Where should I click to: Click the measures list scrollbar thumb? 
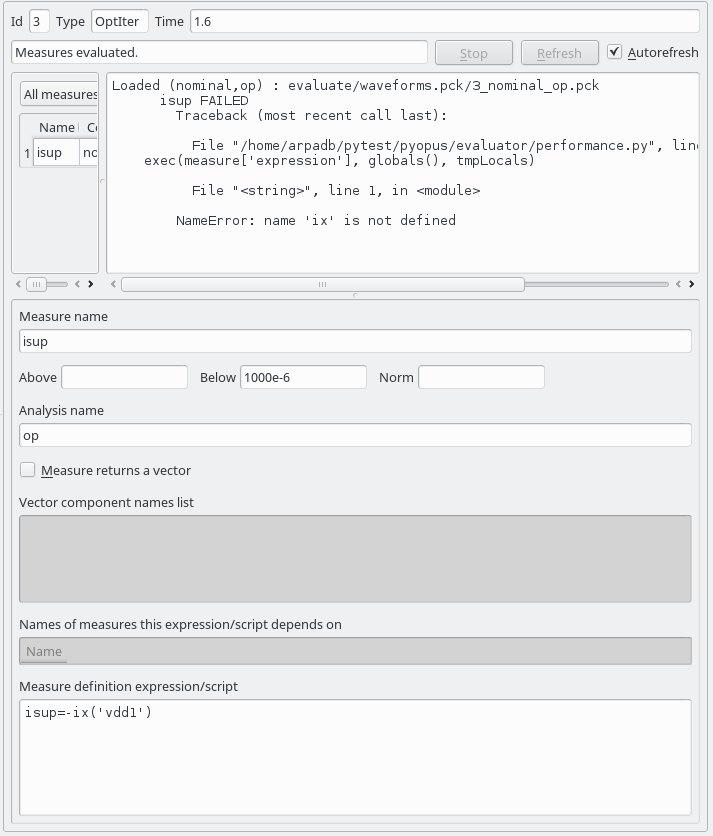tap(37, 284)
